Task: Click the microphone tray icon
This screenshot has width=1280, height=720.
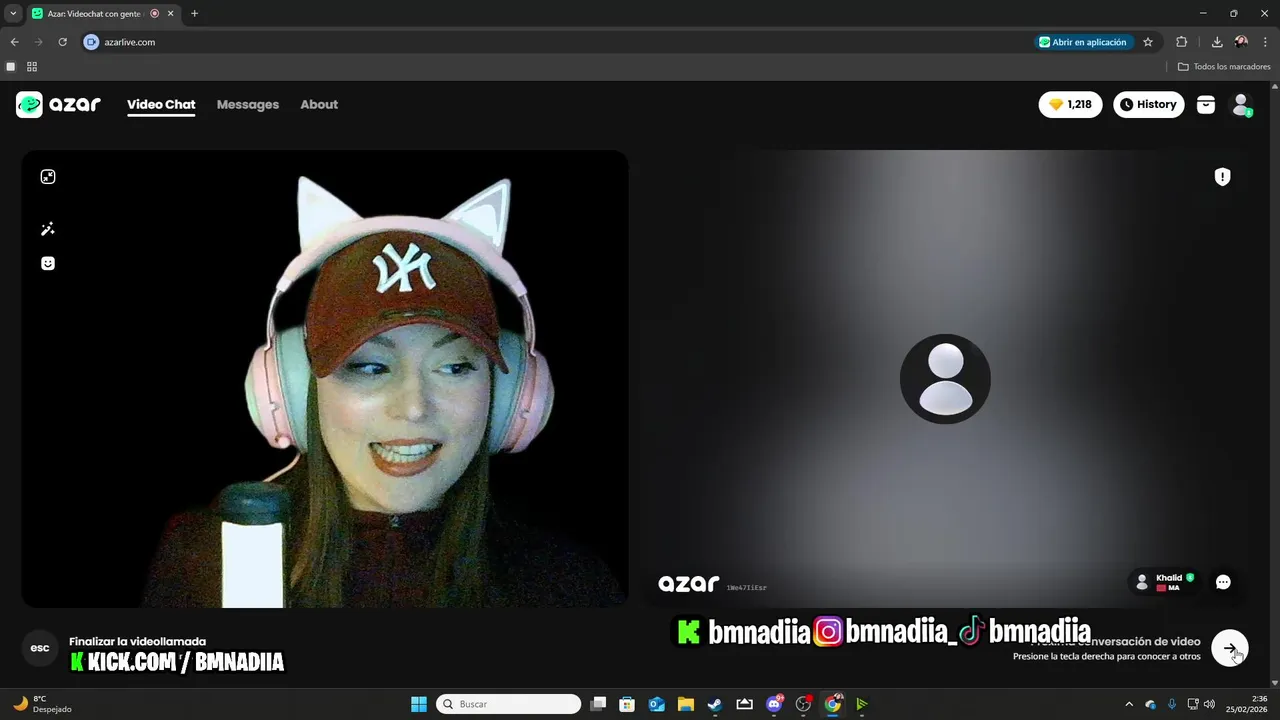Action: (x=1172, y=704)
